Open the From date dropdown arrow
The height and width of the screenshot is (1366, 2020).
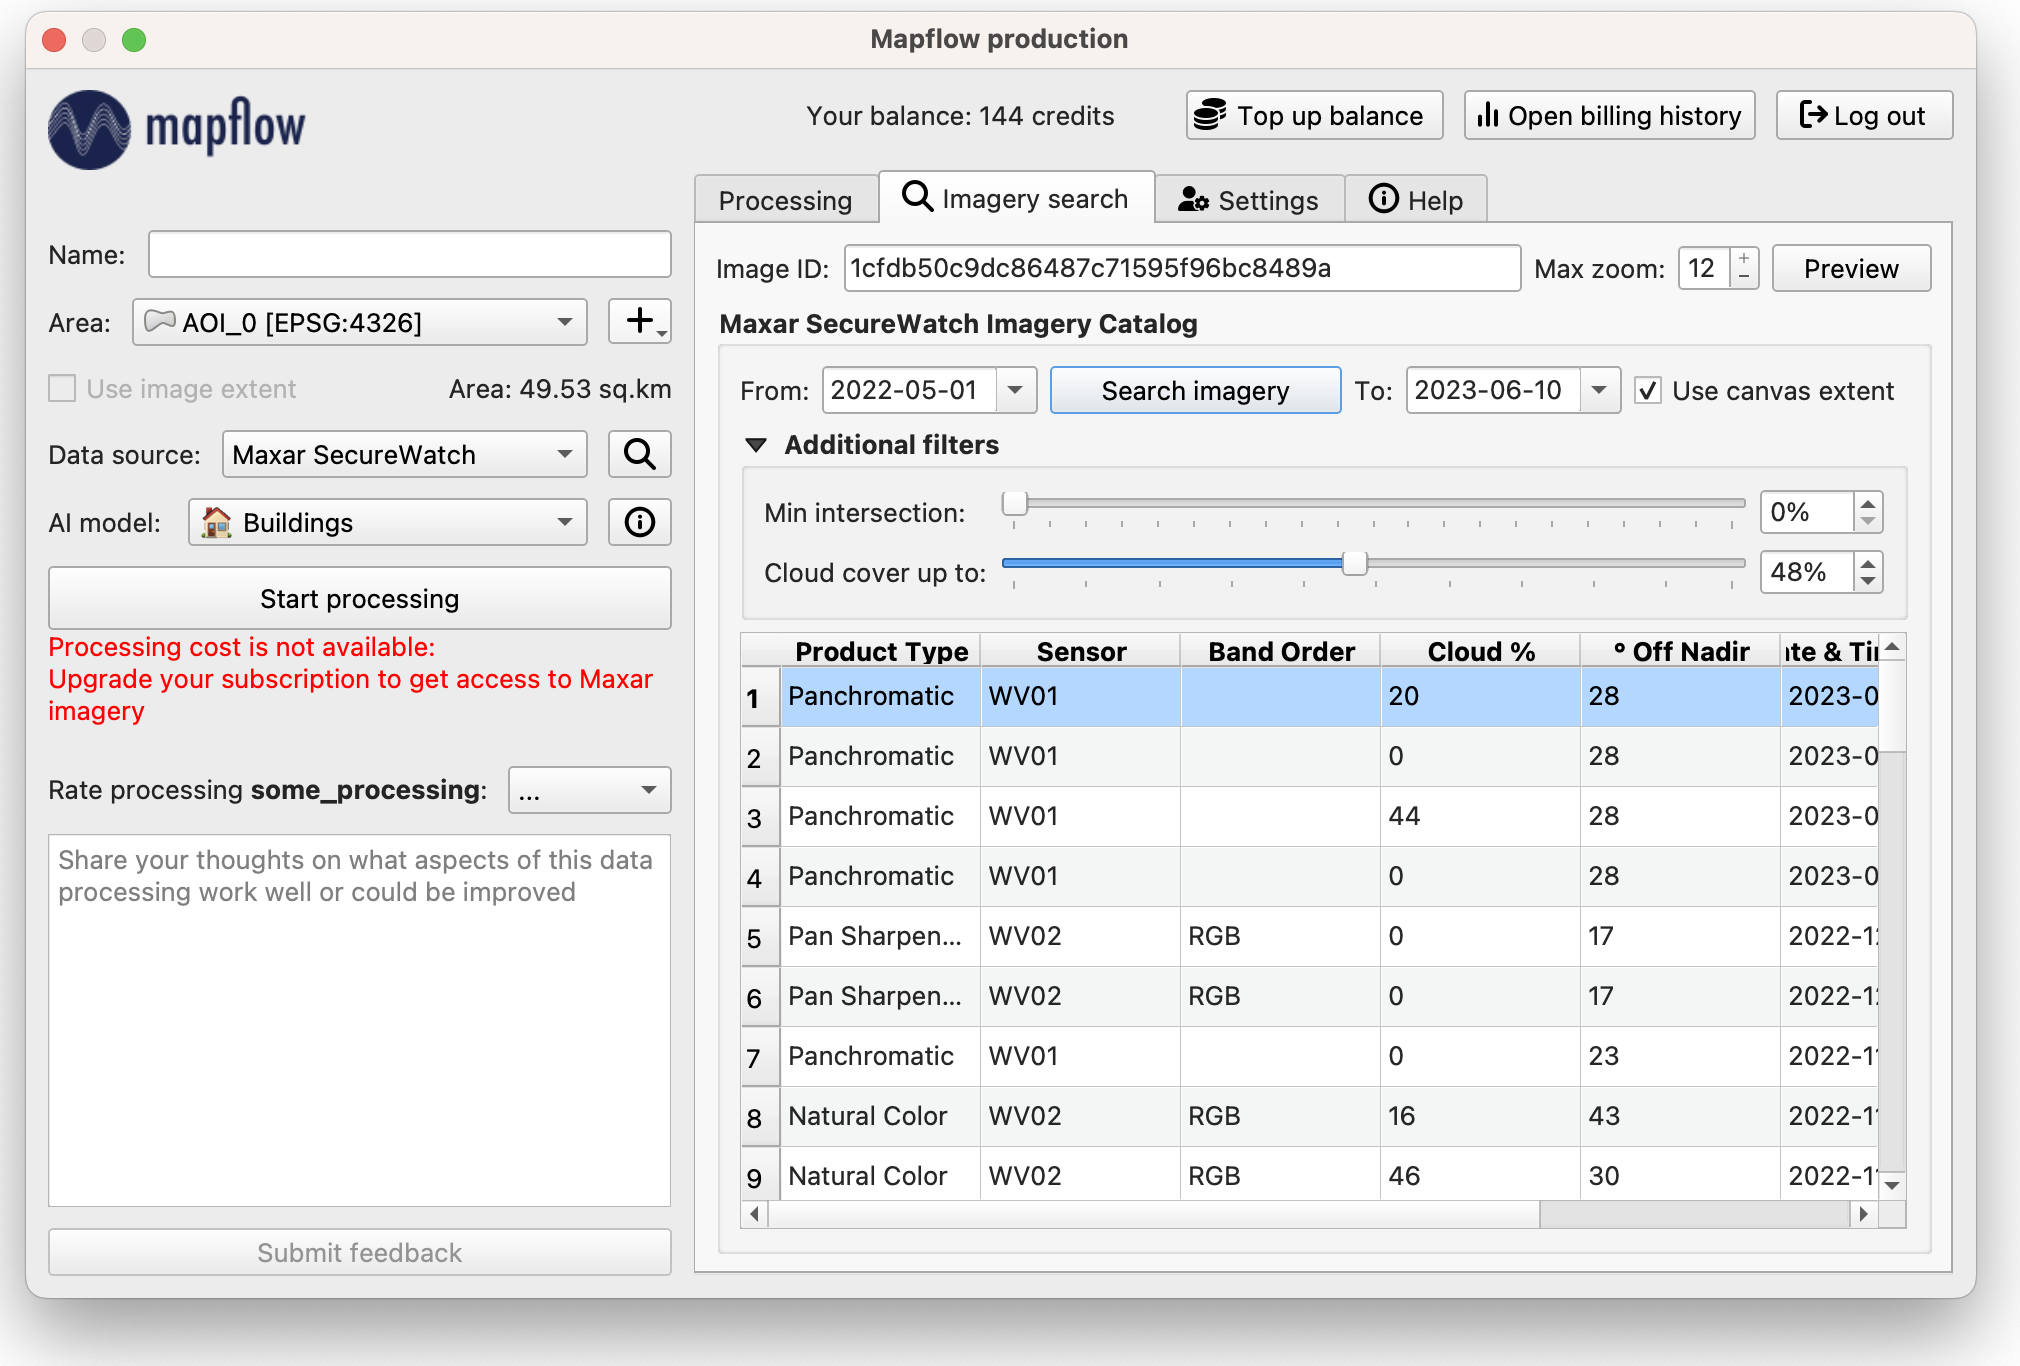coord(1016,390)
